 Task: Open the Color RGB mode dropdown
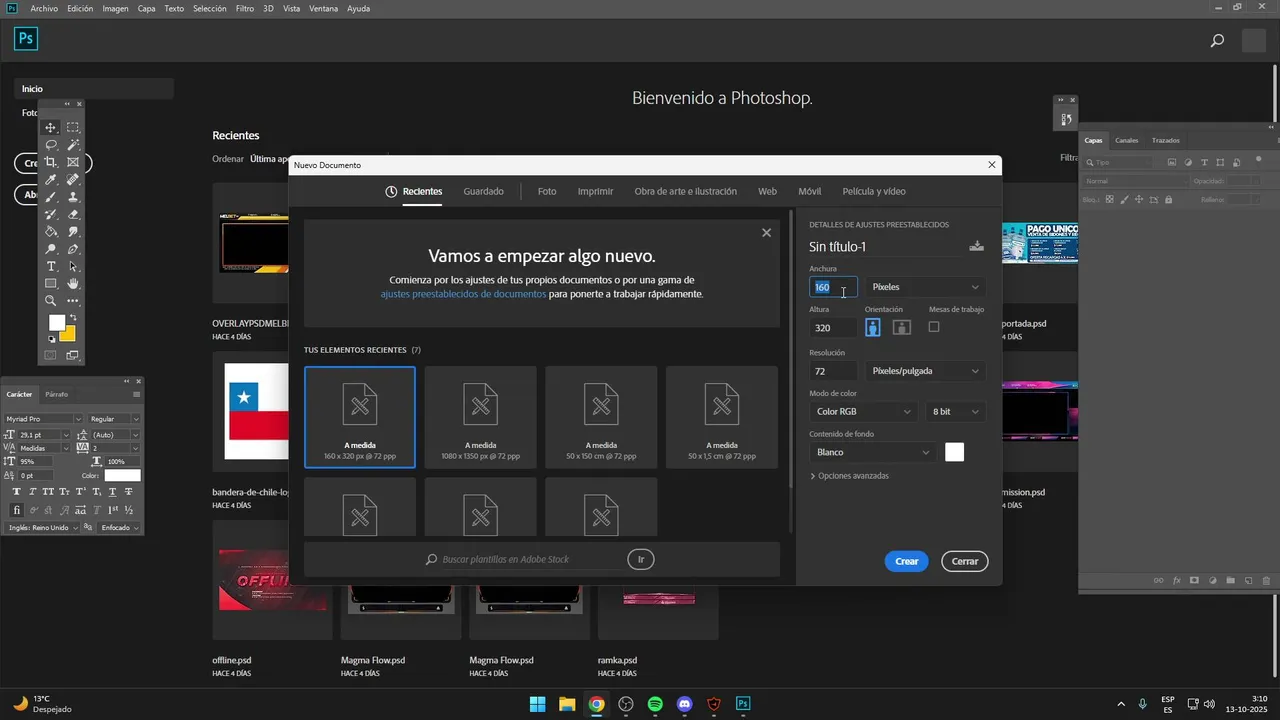[x=863, y=411]
